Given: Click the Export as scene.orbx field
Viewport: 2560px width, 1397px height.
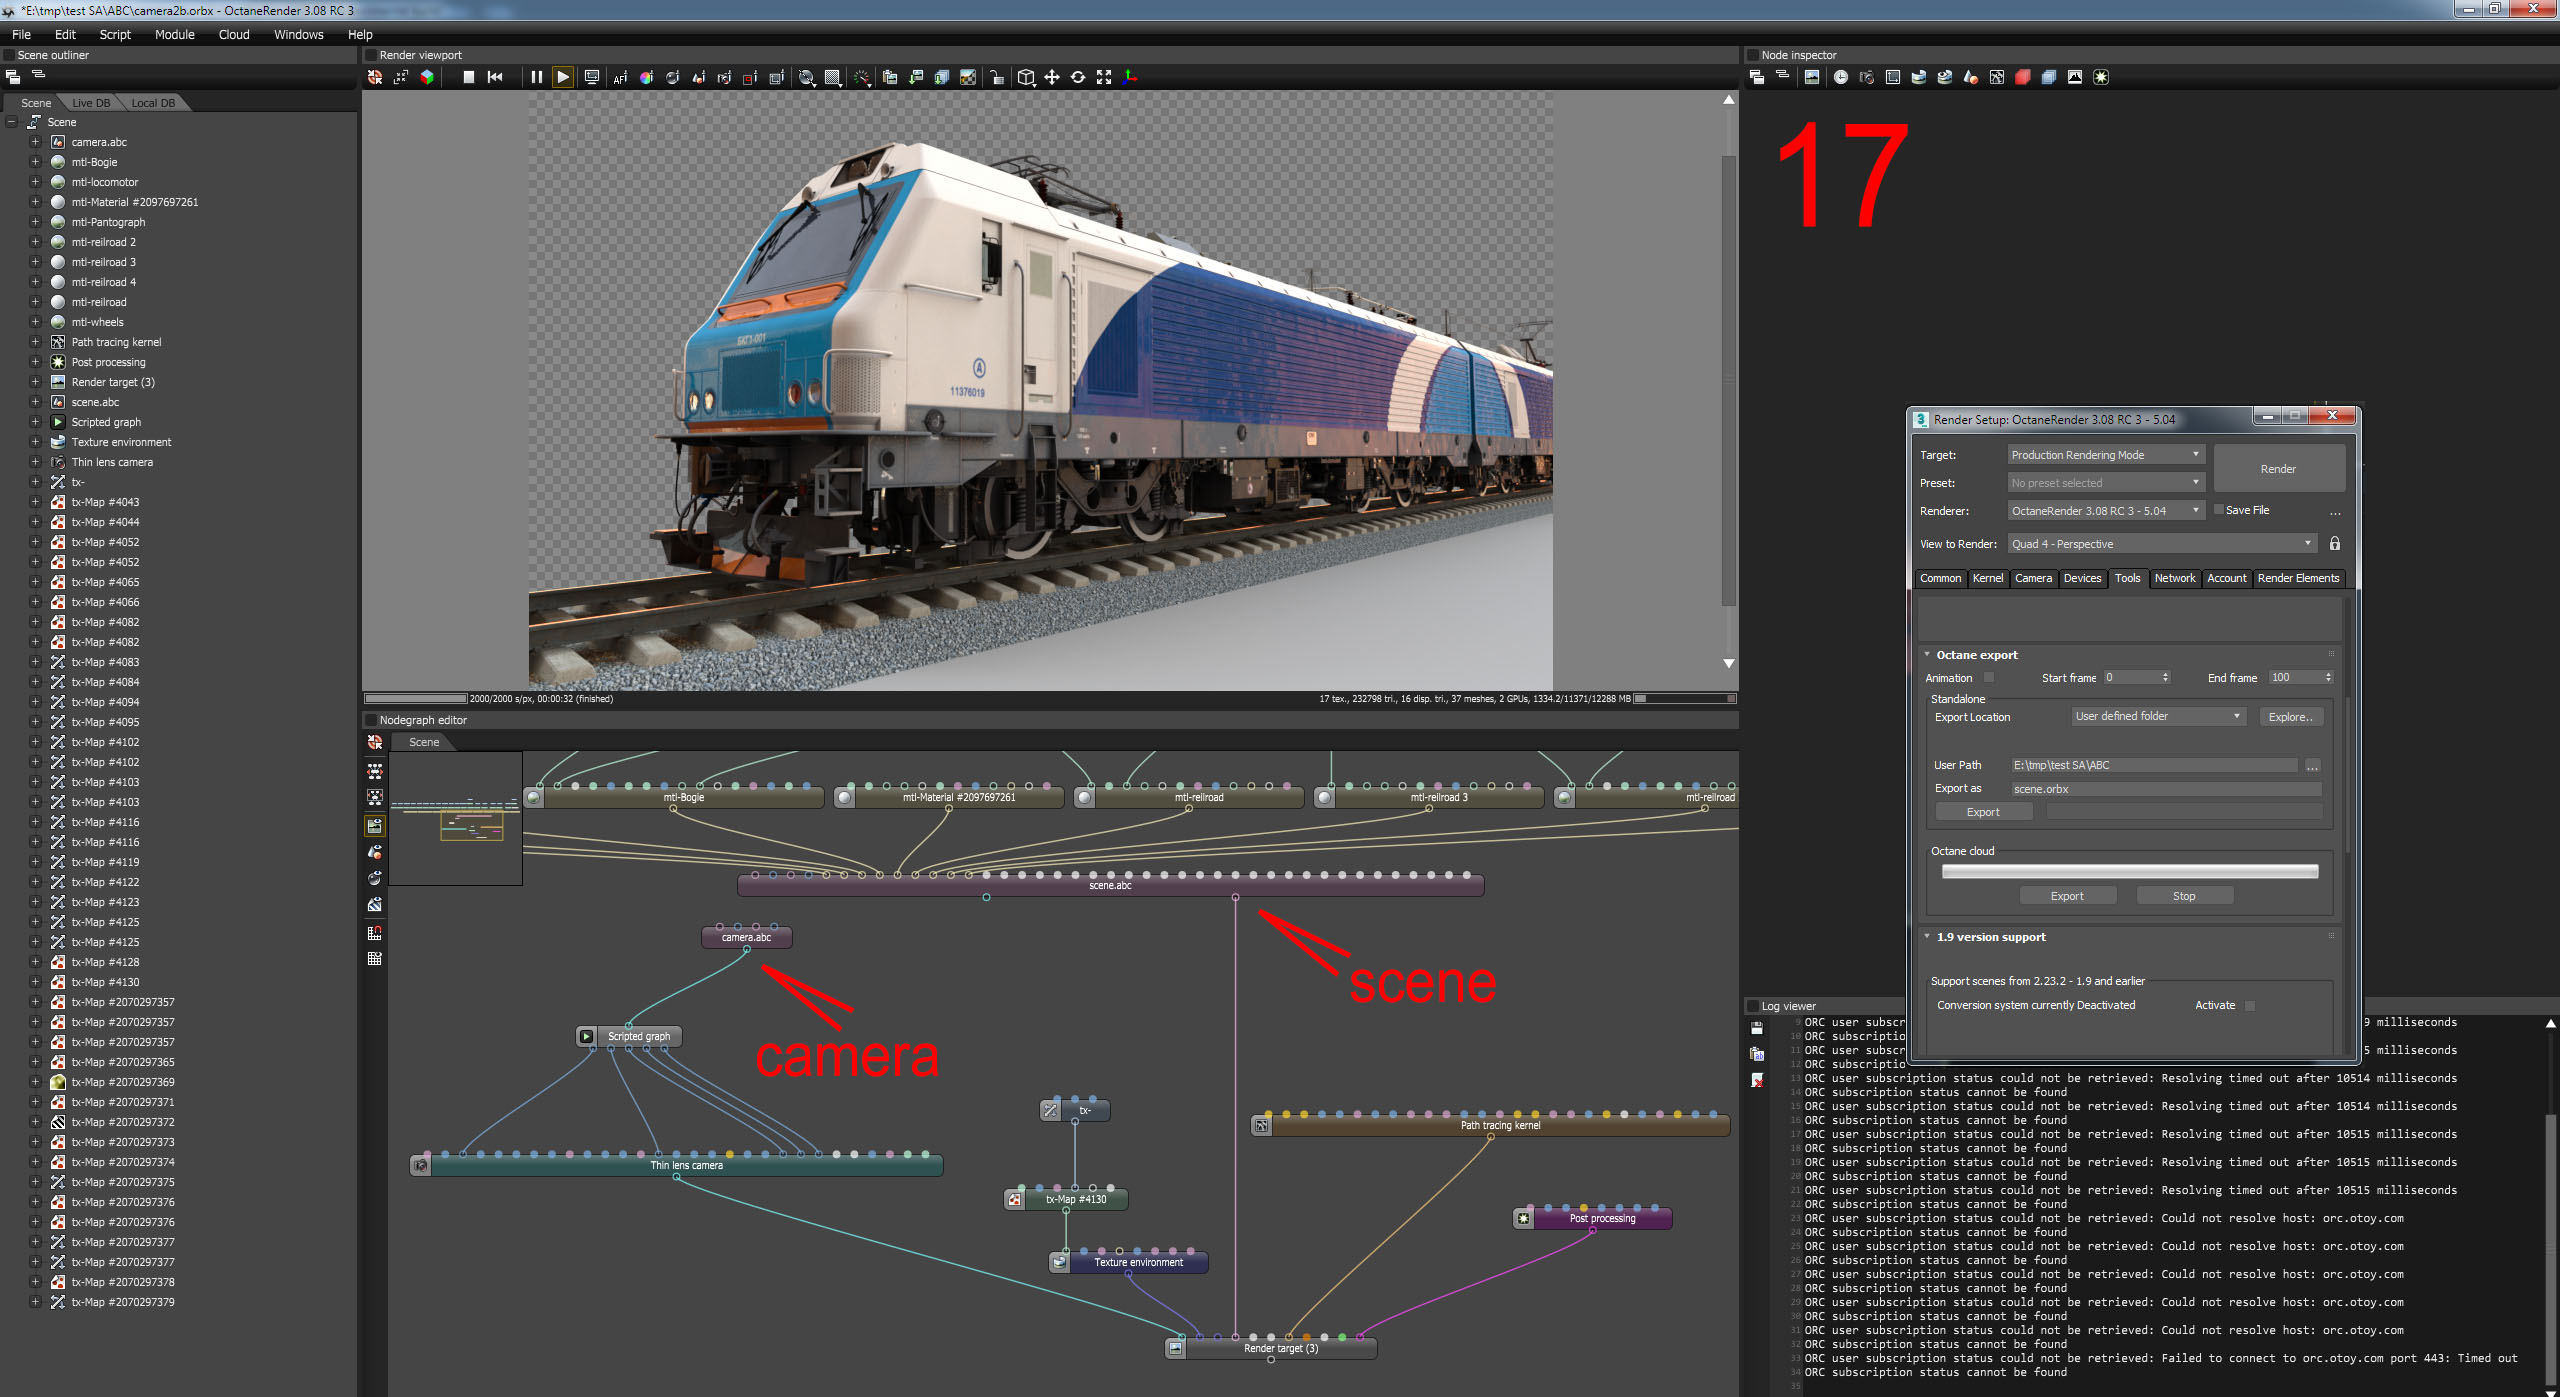Looking at the screenshot, I should pos(2165,789).
